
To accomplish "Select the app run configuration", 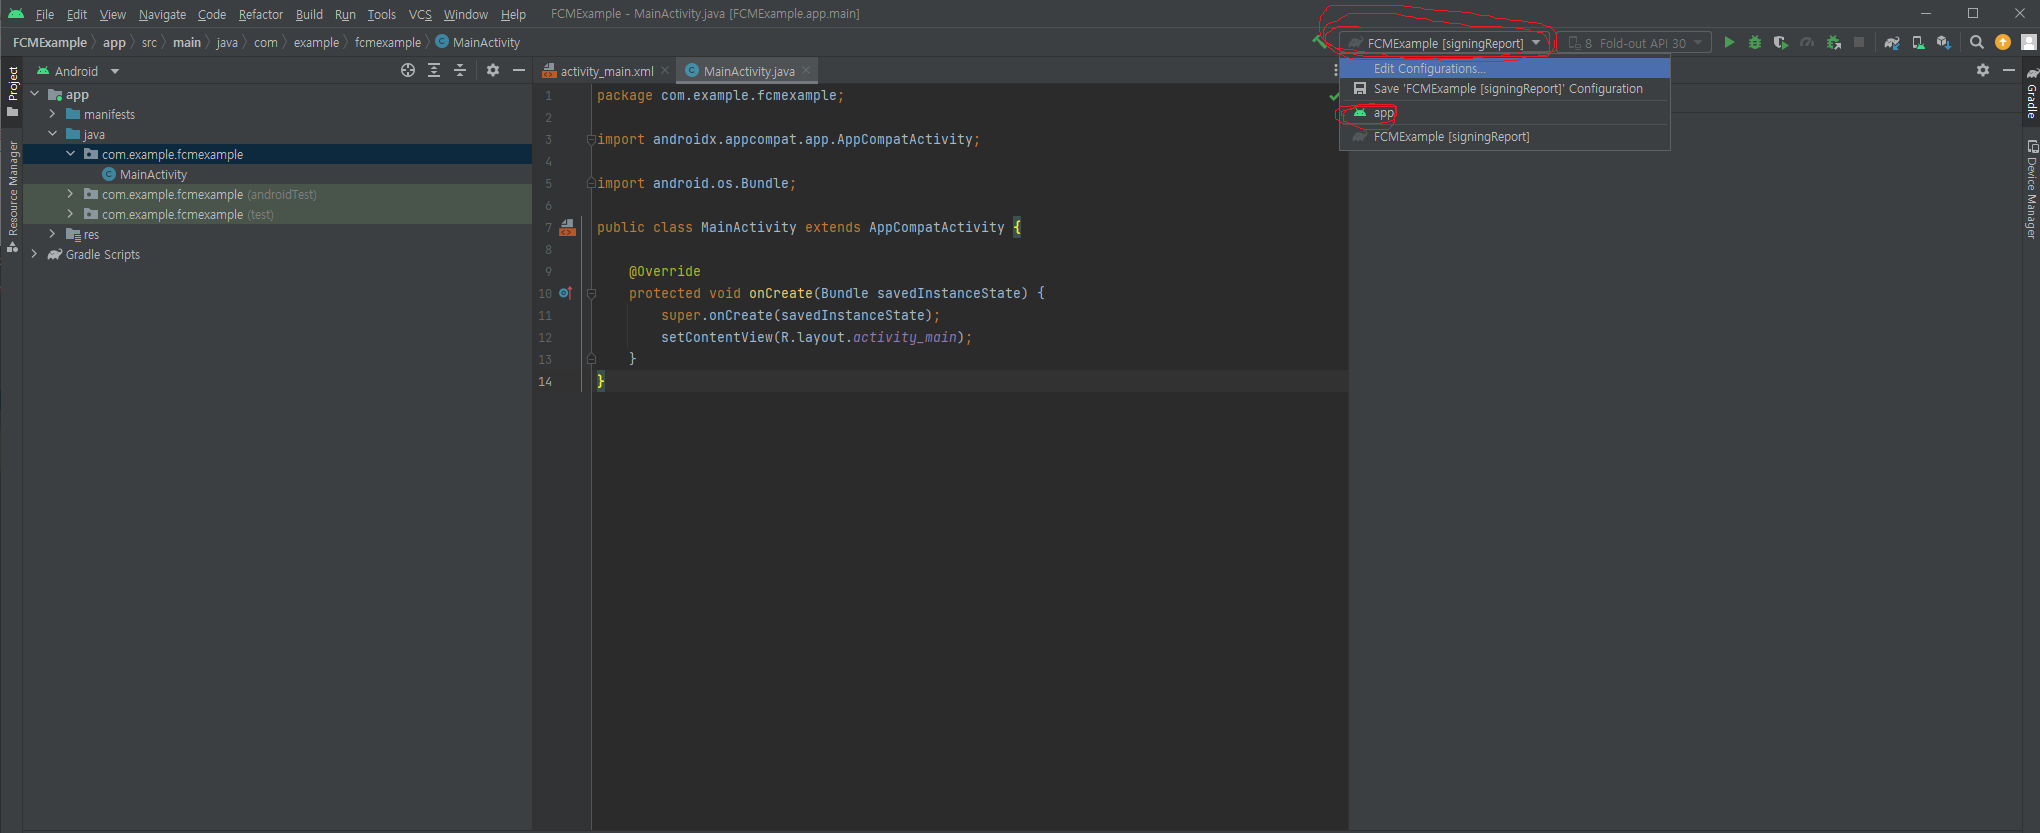I will tap(1505, 113).
